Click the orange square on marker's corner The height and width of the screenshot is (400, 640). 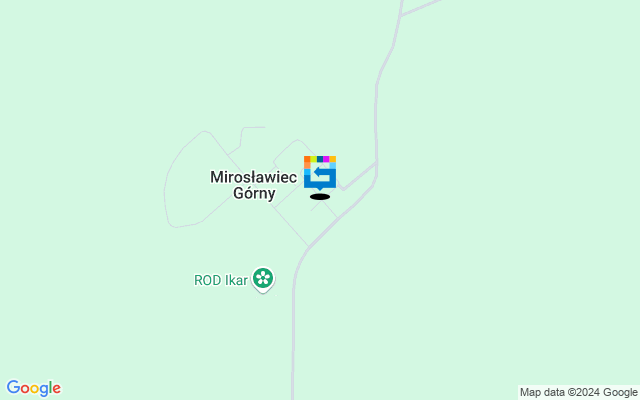coord(307,159)
